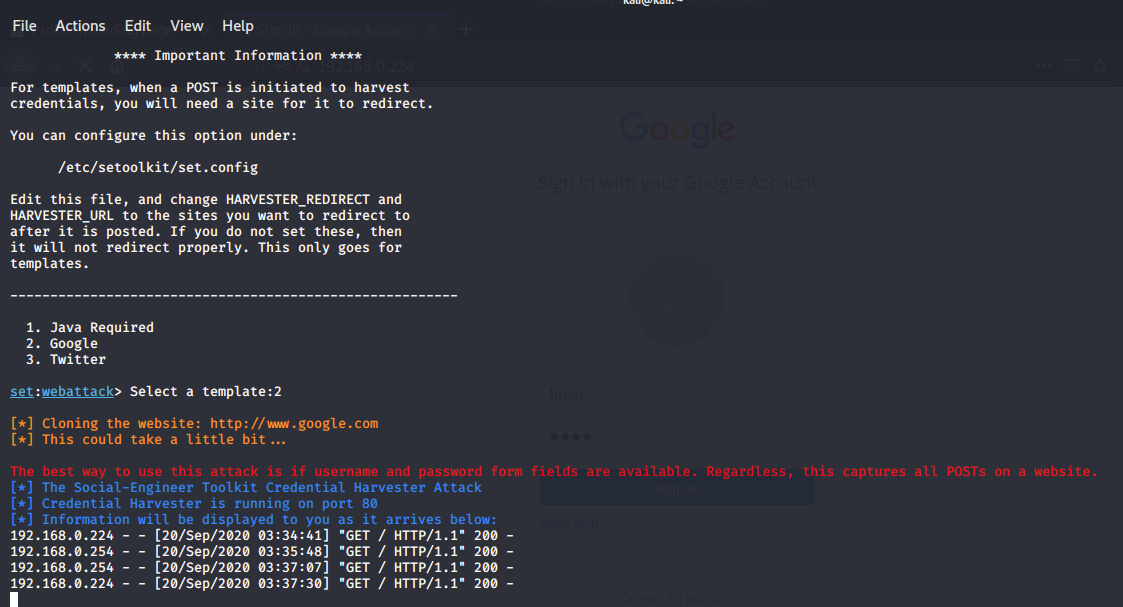Open the View menu
The width and height of the screenshot is (1123, 607).
[x=187, y=26]
